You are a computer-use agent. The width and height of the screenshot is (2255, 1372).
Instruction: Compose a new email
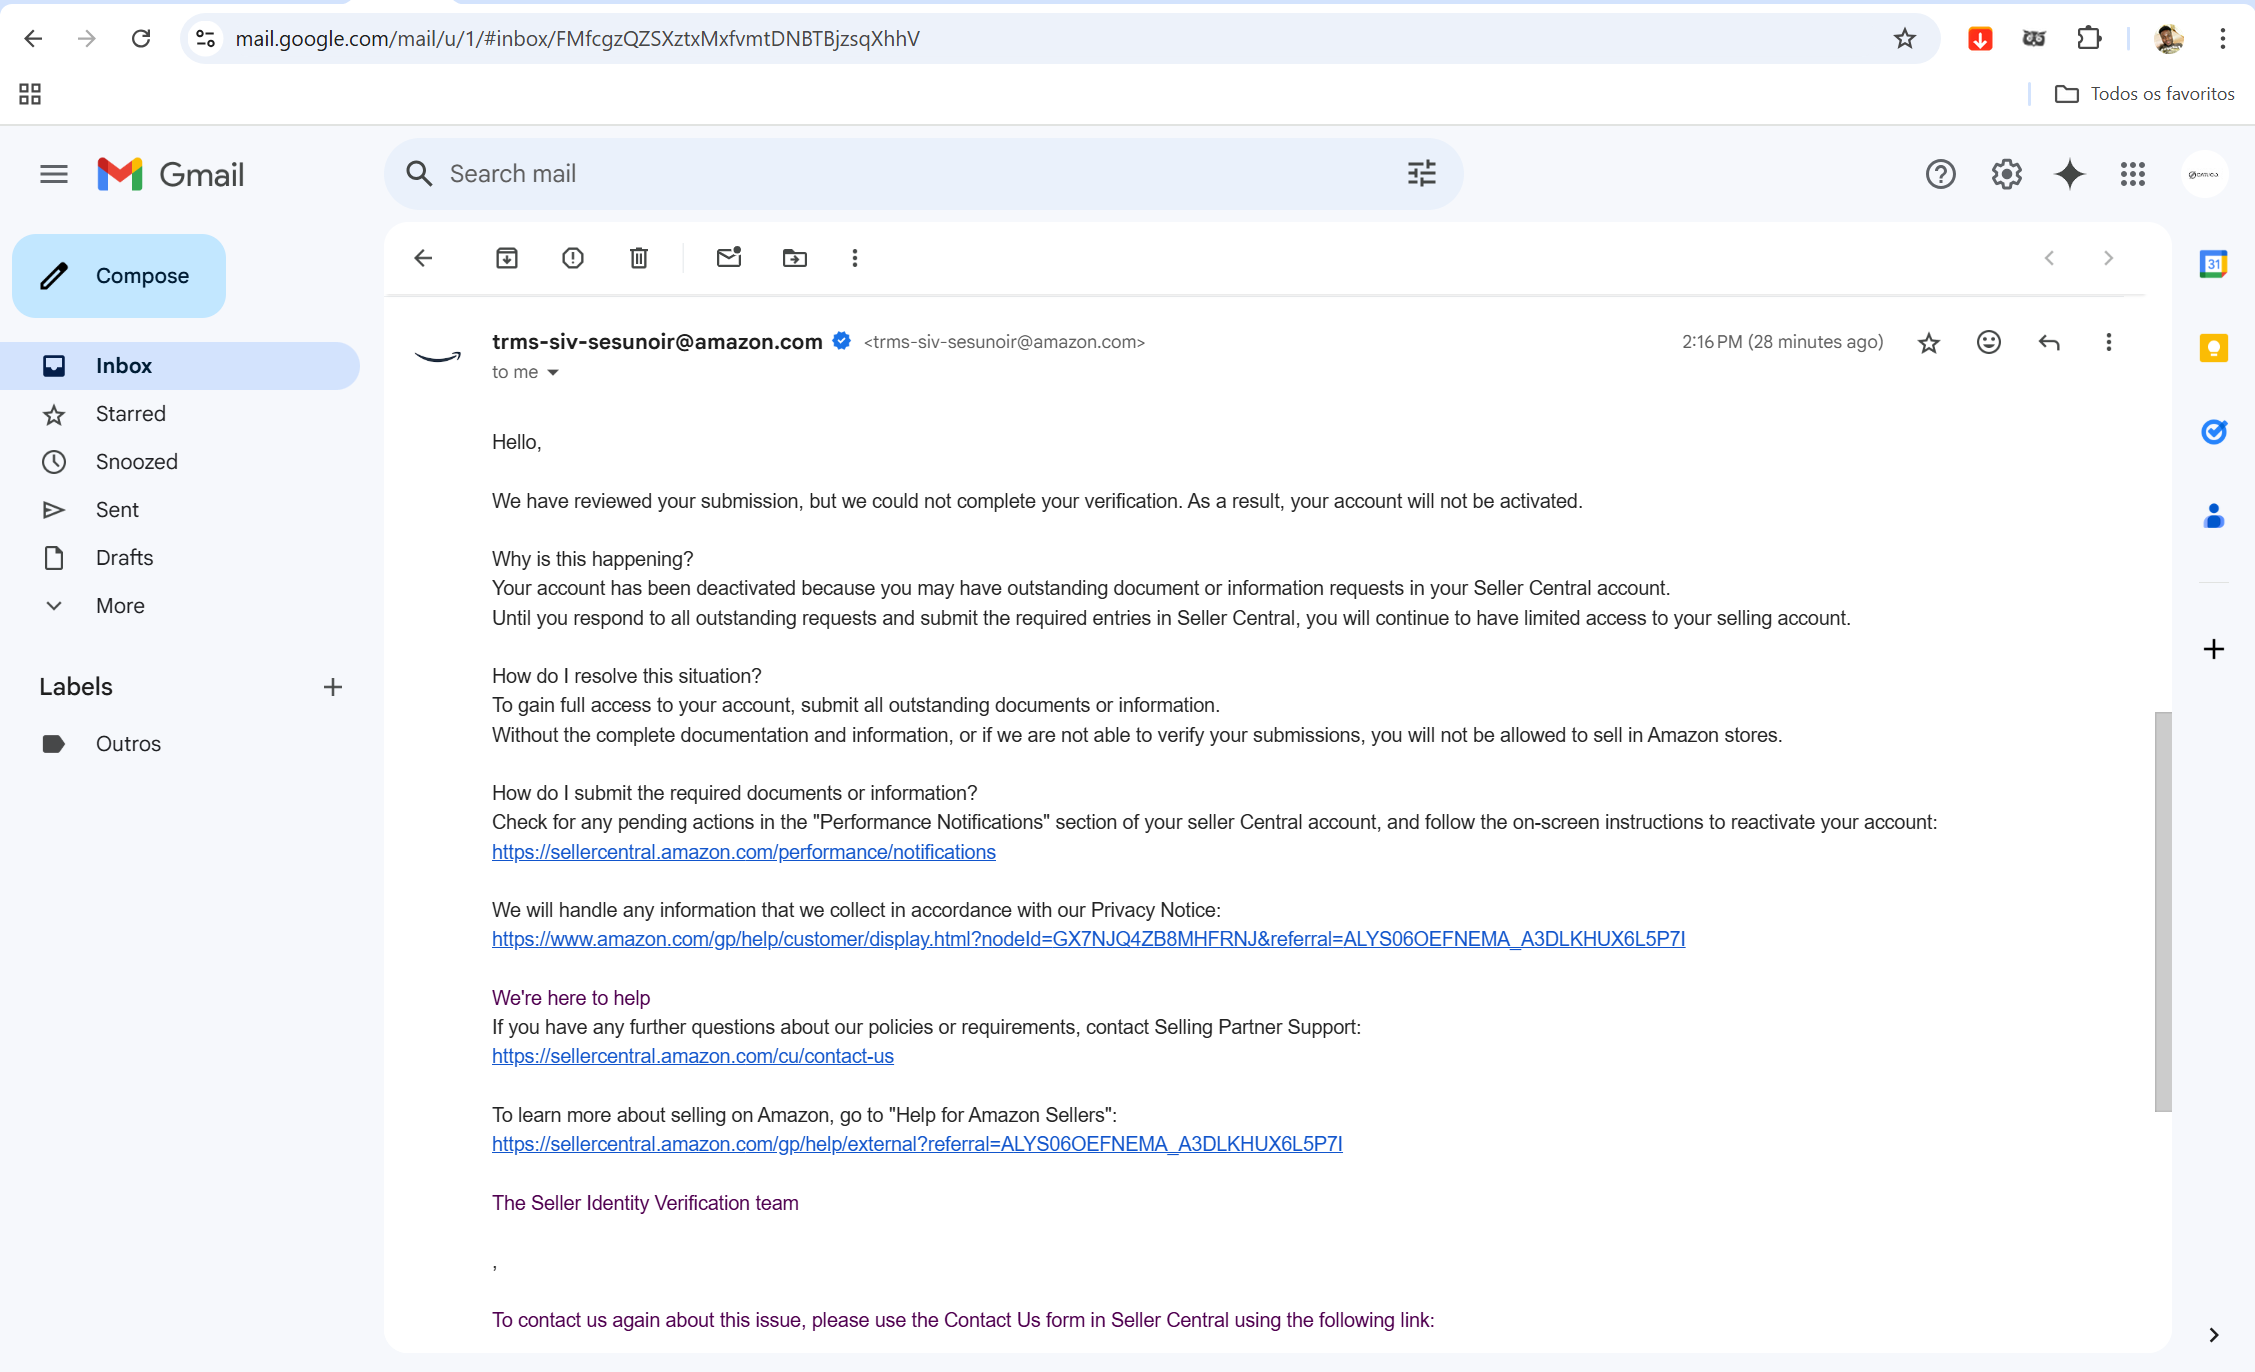point(119,276)
